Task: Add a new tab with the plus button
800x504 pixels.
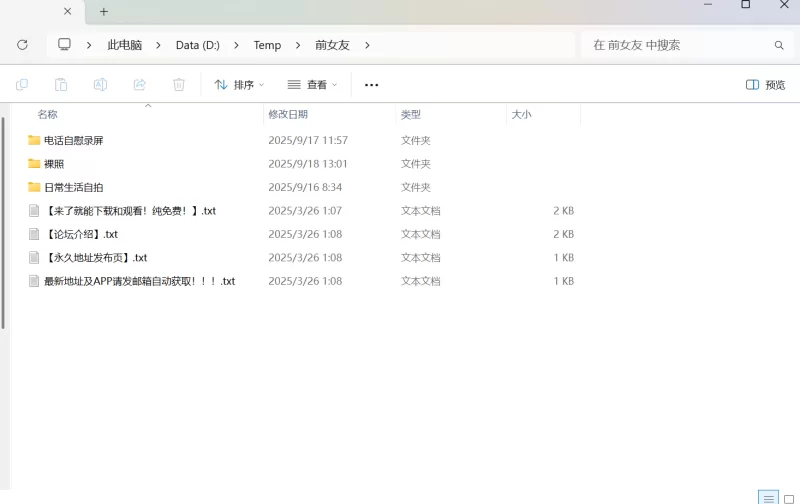Action: point(103,12)
